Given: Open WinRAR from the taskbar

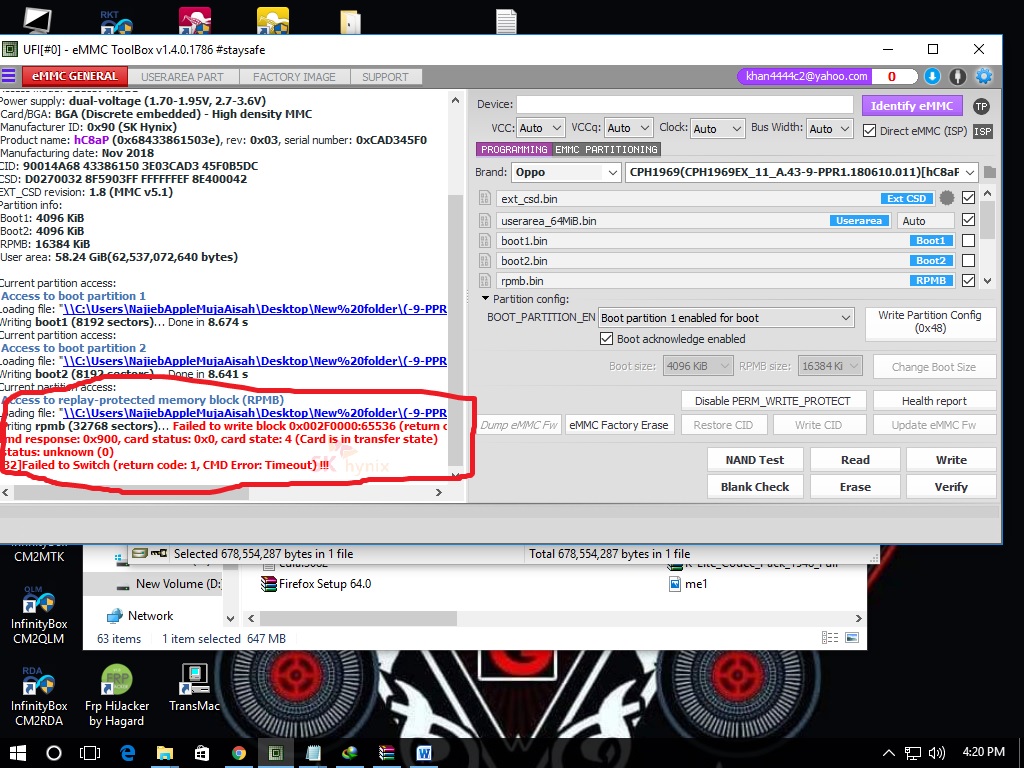Looking at the screenshot, I should (x=387, y=753).
